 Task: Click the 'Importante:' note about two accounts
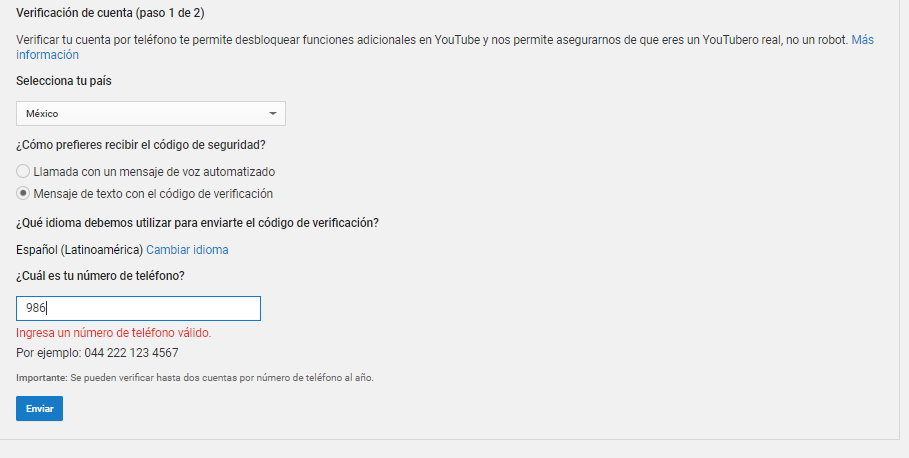point(195,378)
